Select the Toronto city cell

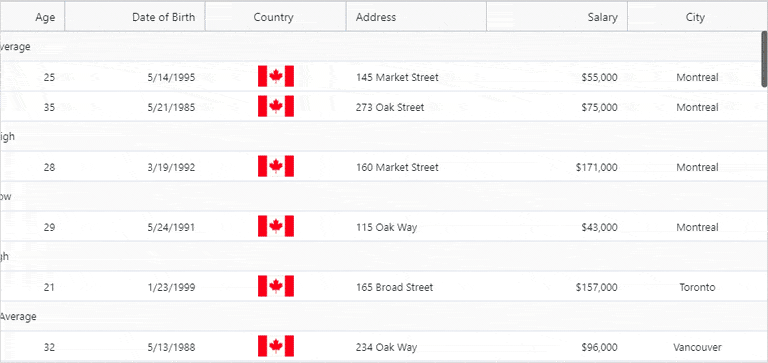tap(697, 287)
